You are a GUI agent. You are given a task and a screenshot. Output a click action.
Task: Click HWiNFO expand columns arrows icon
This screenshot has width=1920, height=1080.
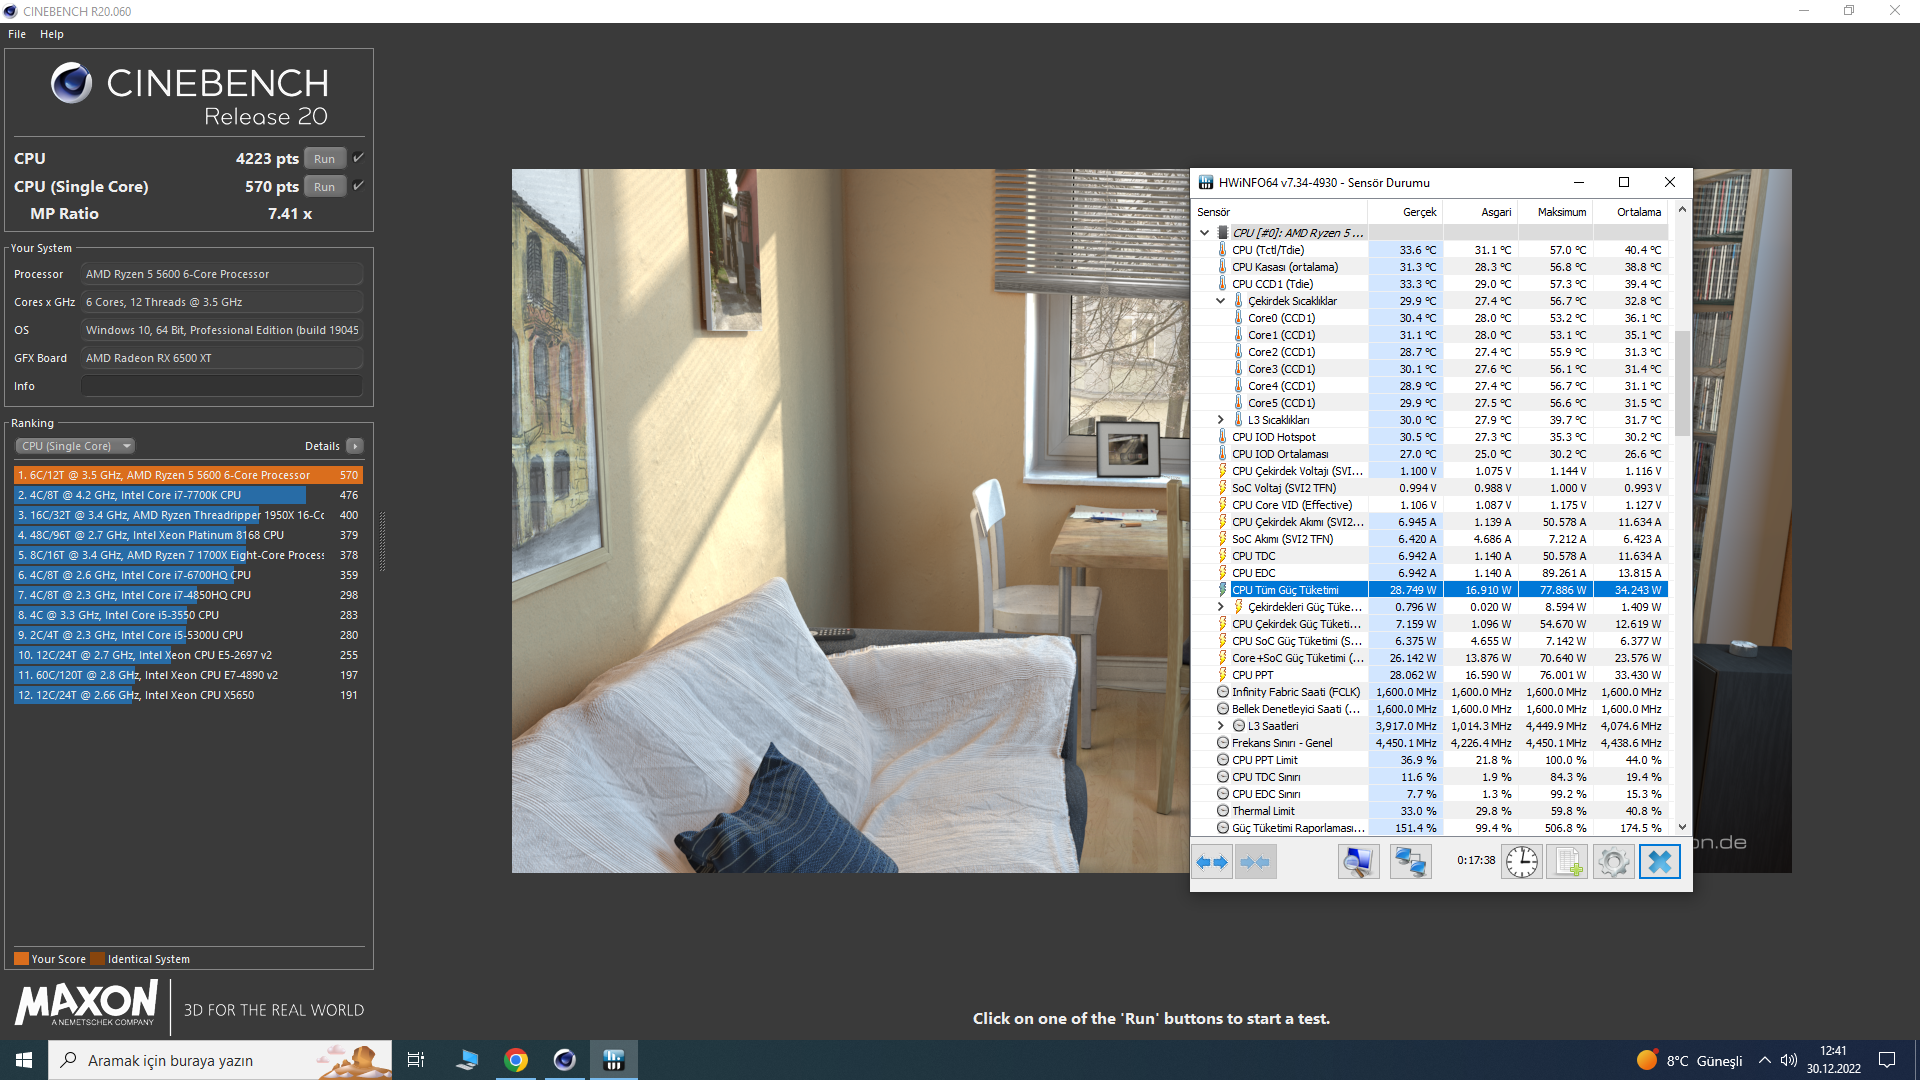tap(1212, 862)
